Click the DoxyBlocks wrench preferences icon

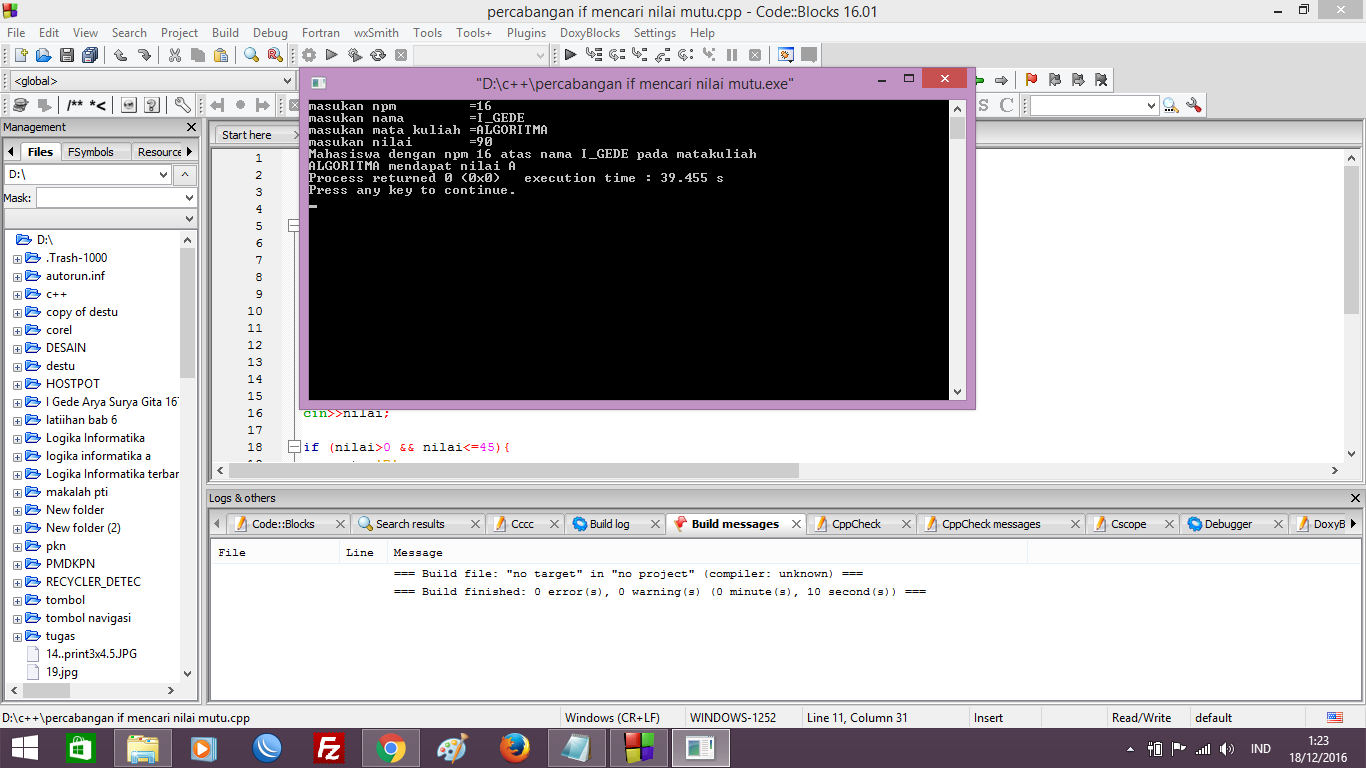coord(183,105)
